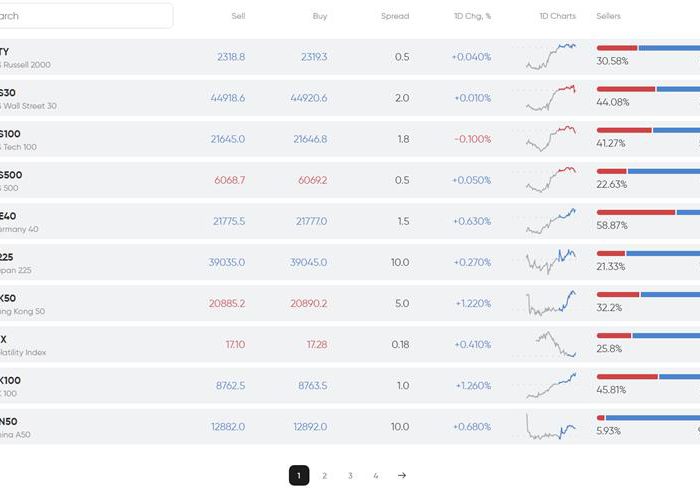Sort by Sell column header
The height and width of the screenshot is (489, 700).
coord(238,16)
